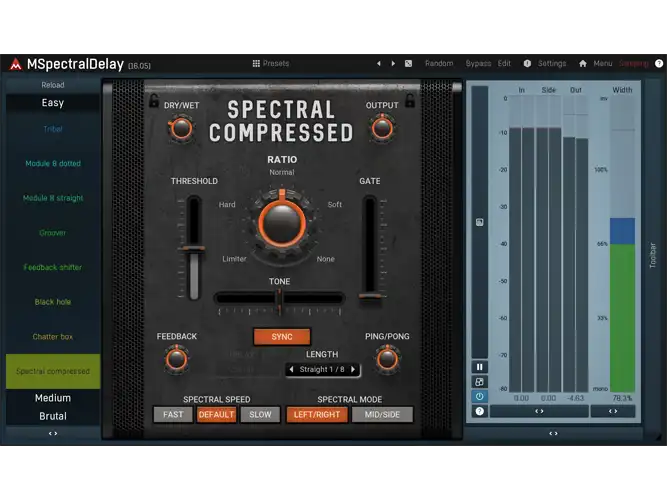Click red Sleeping status text
667x500 pixels.
633,63
